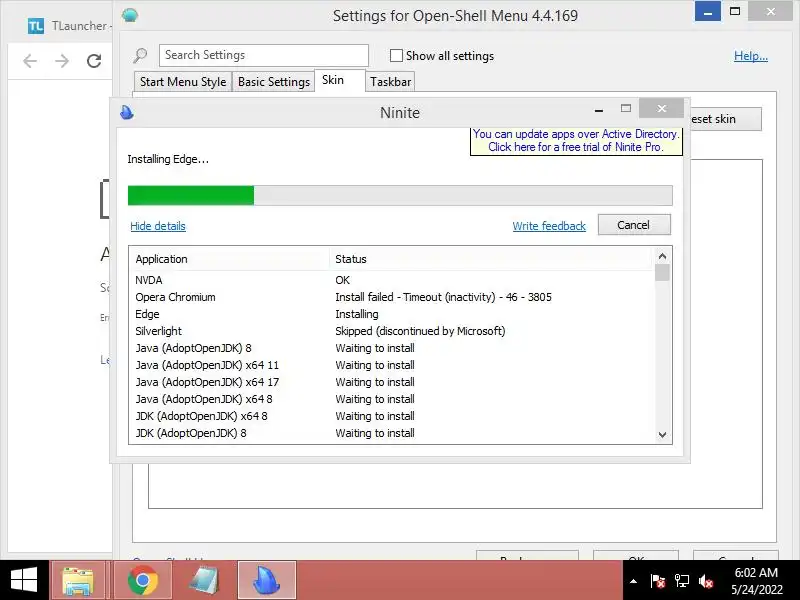
Task: Click the muted volume tray icon
Action: pos(706,581)
